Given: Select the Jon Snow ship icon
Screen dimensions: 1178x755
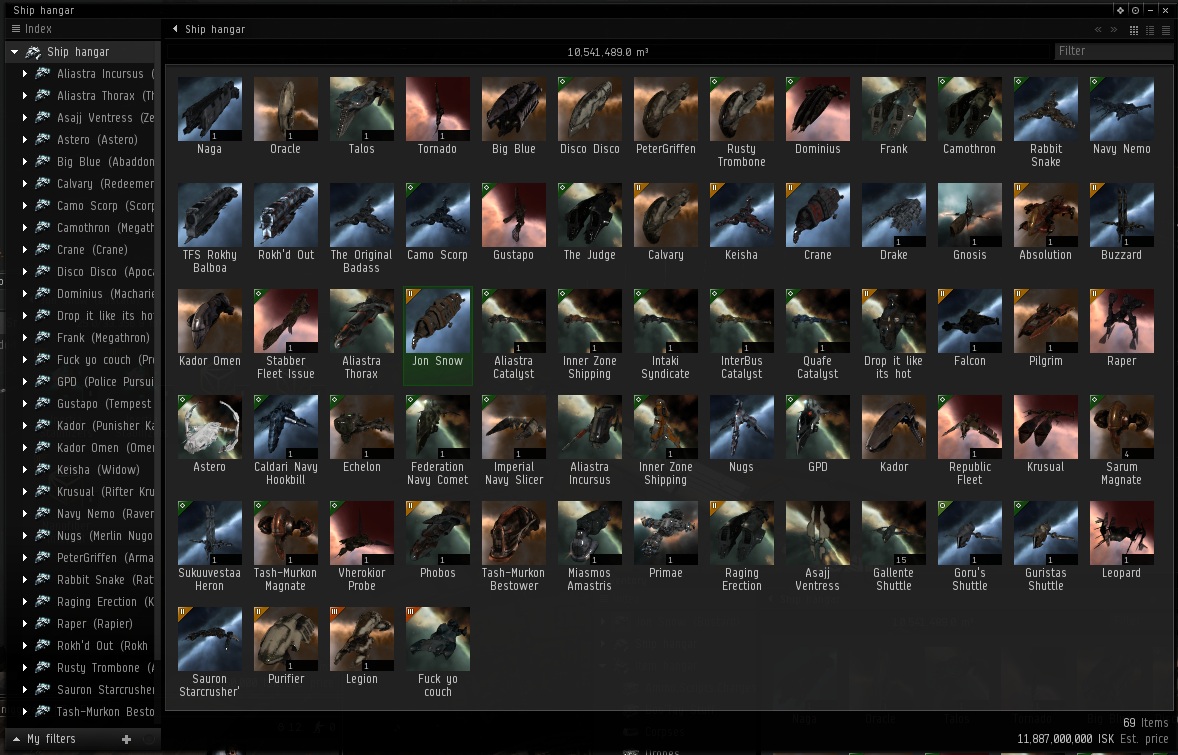Looking at the screenshot, I should [x=437, y=321].
